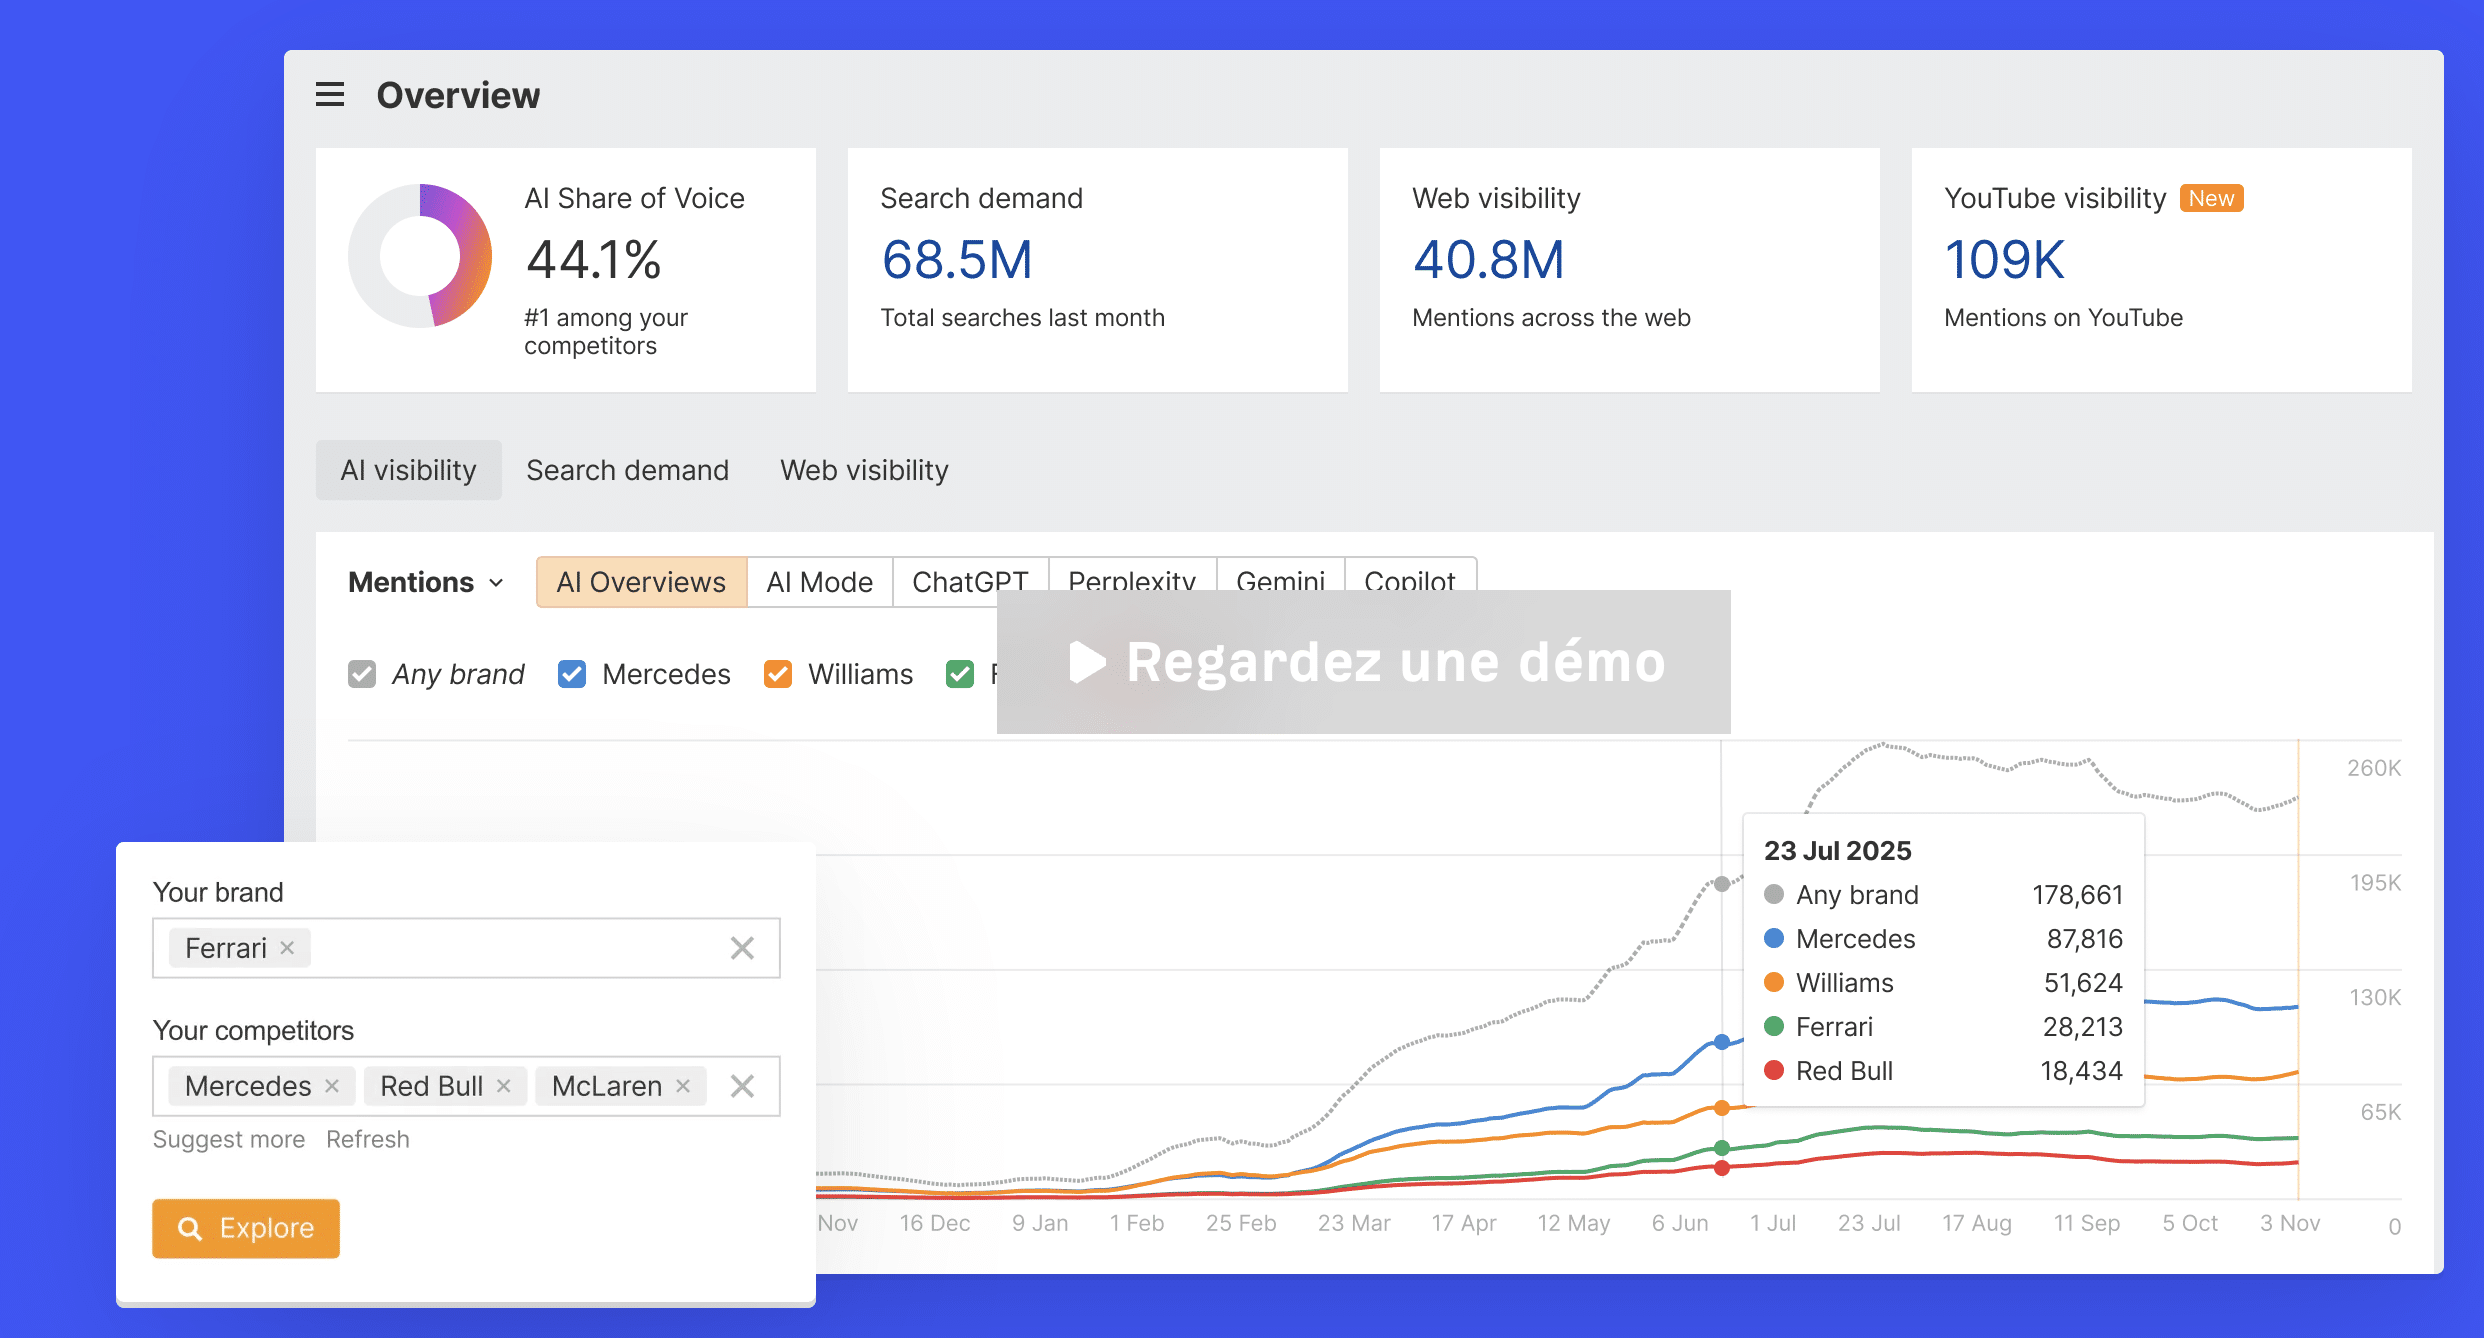Screen dimensions: 2484x1338
Task: Remove Red Bull from your competitors
Action: (507, 1086)
